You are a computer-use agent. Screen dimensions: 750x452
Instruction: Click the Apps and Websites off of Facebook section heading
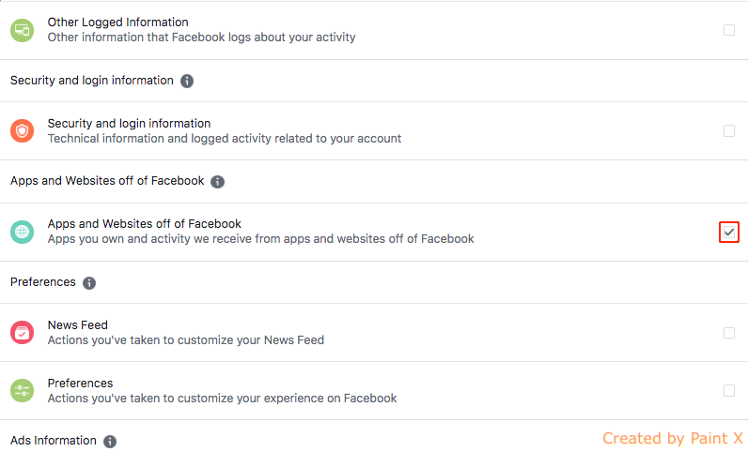[x=107, y=181]
